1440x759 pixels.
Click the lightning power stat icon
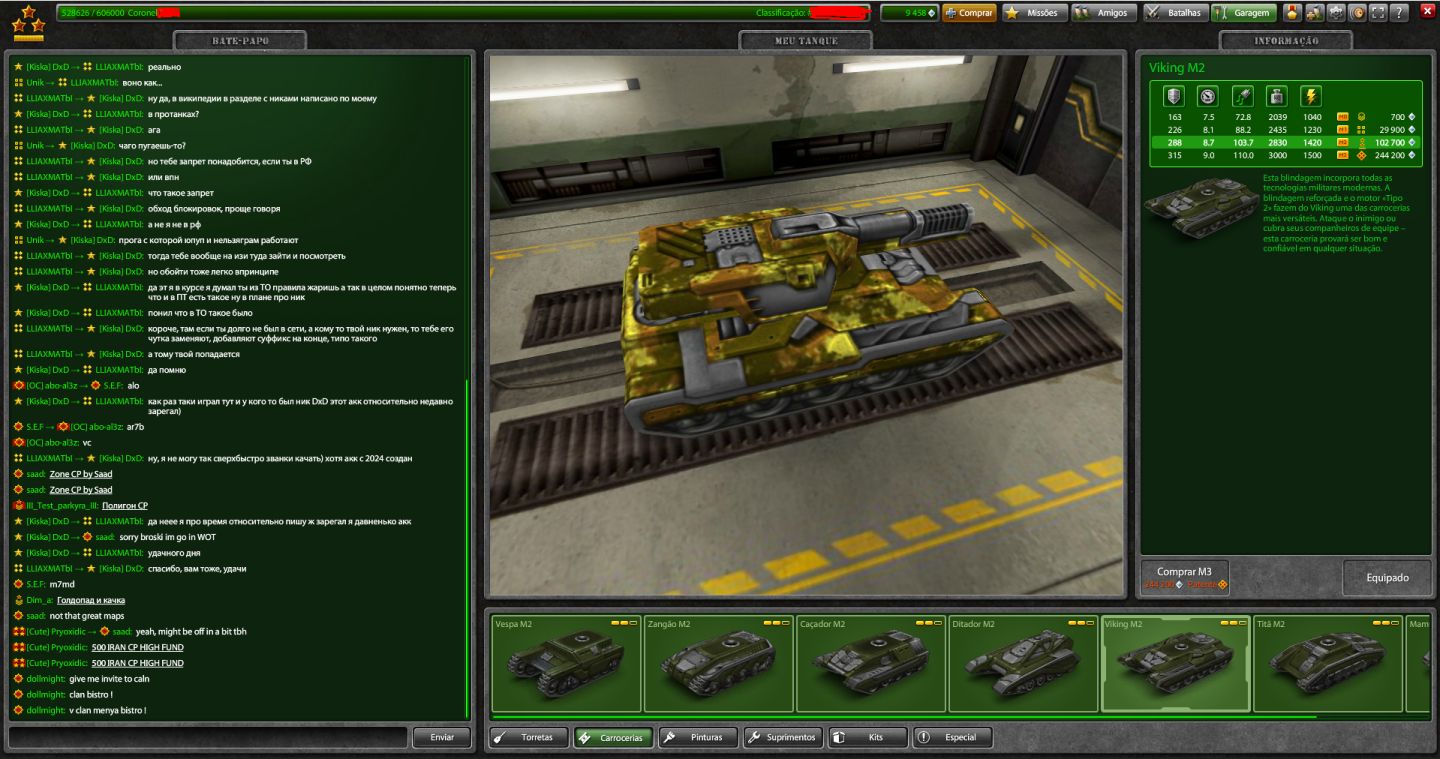click(x=1311, y=96)
